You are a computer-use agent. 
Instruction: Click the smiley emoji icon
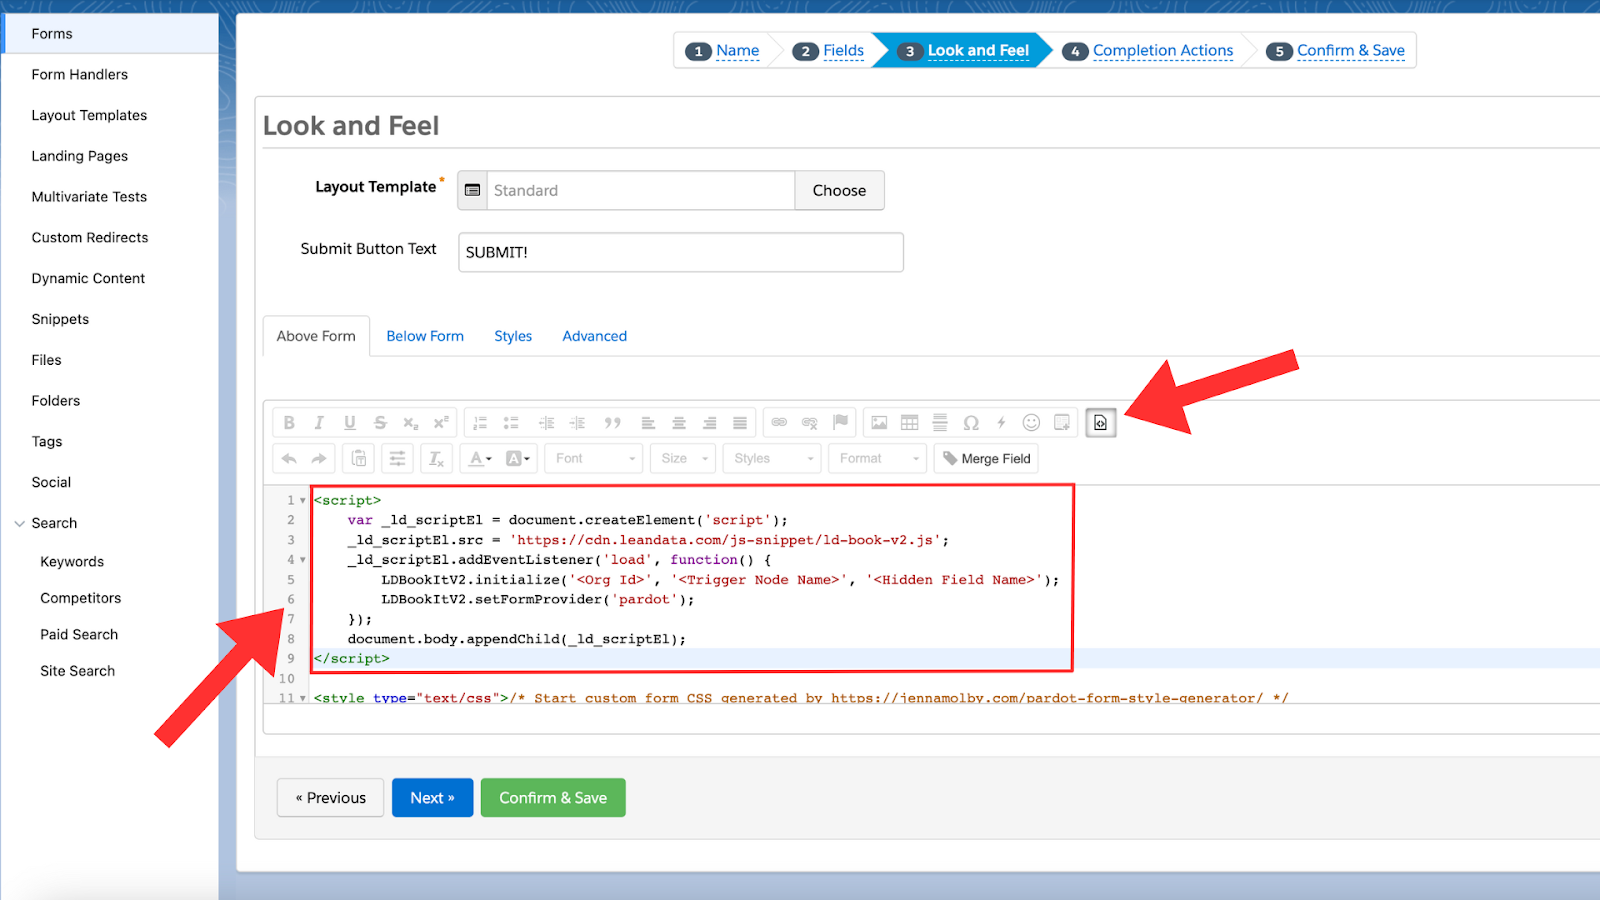pyautogui.click(x=1031, y=423)
